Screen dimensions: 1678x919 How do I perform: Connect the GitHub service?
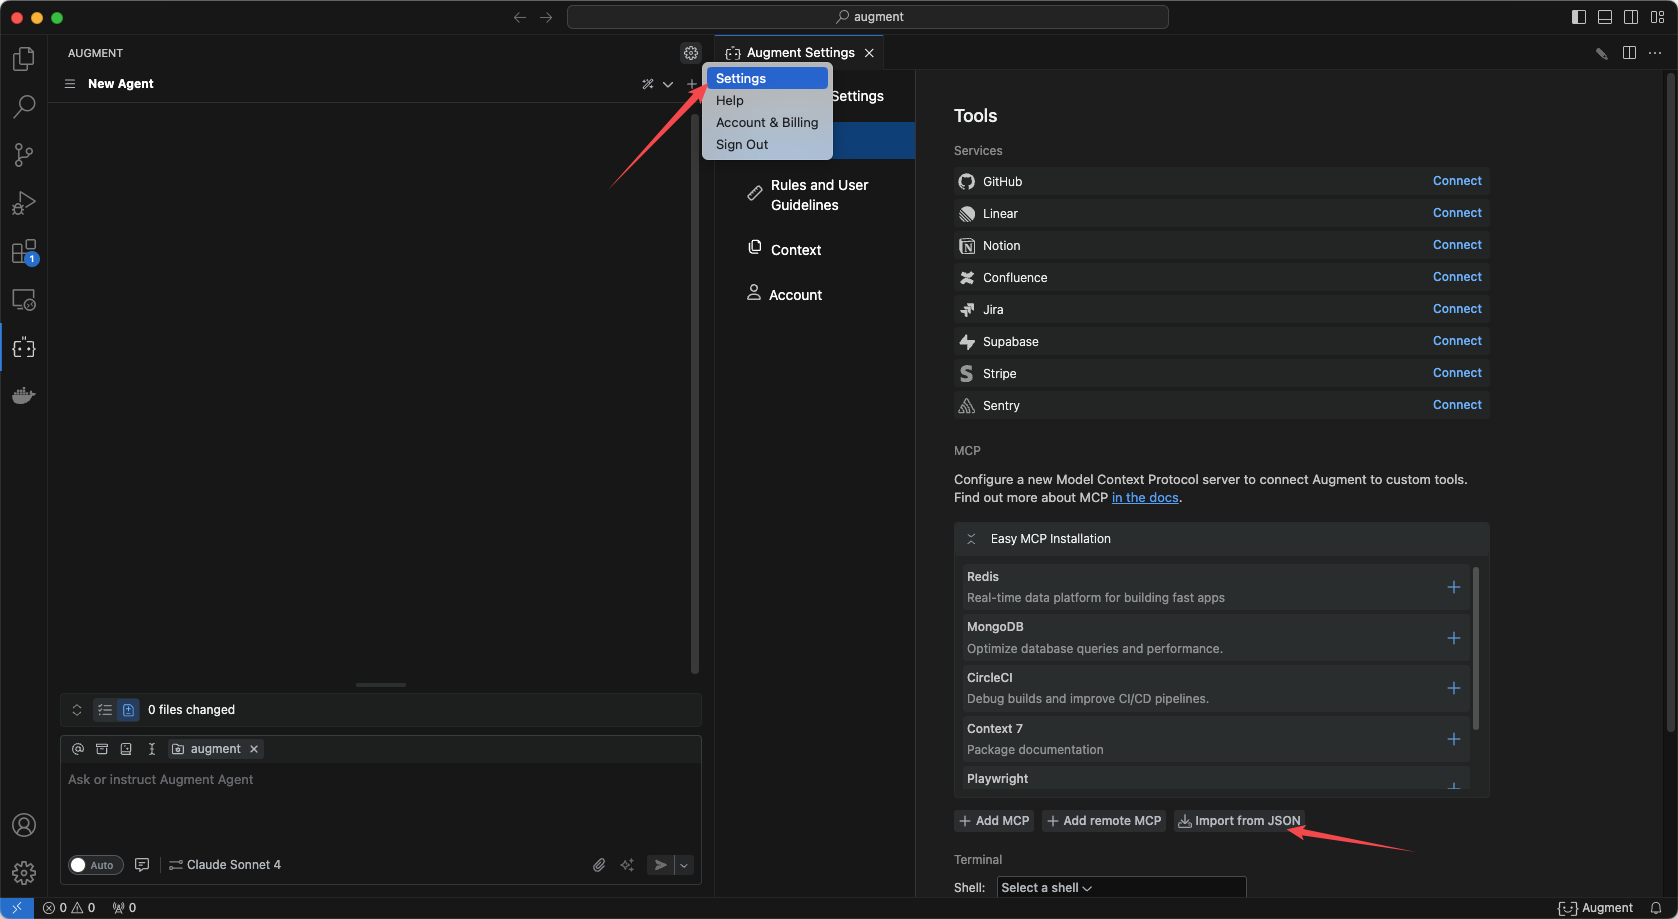tap(1456, 181)
